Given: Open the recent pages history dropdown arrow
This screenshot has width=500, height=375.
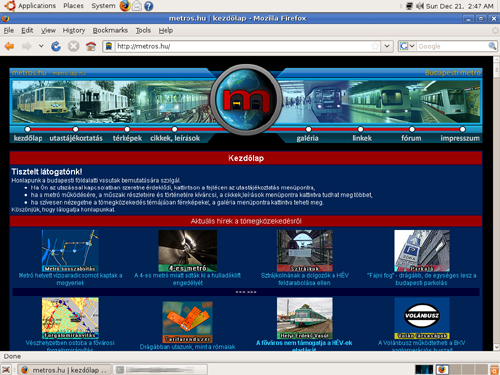Looking at the screenshot, I should coord(41,46).
